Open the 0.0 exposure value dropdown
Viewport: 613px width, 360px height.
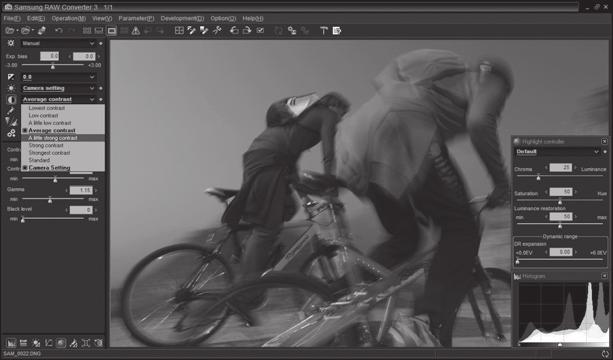[58, 77]
